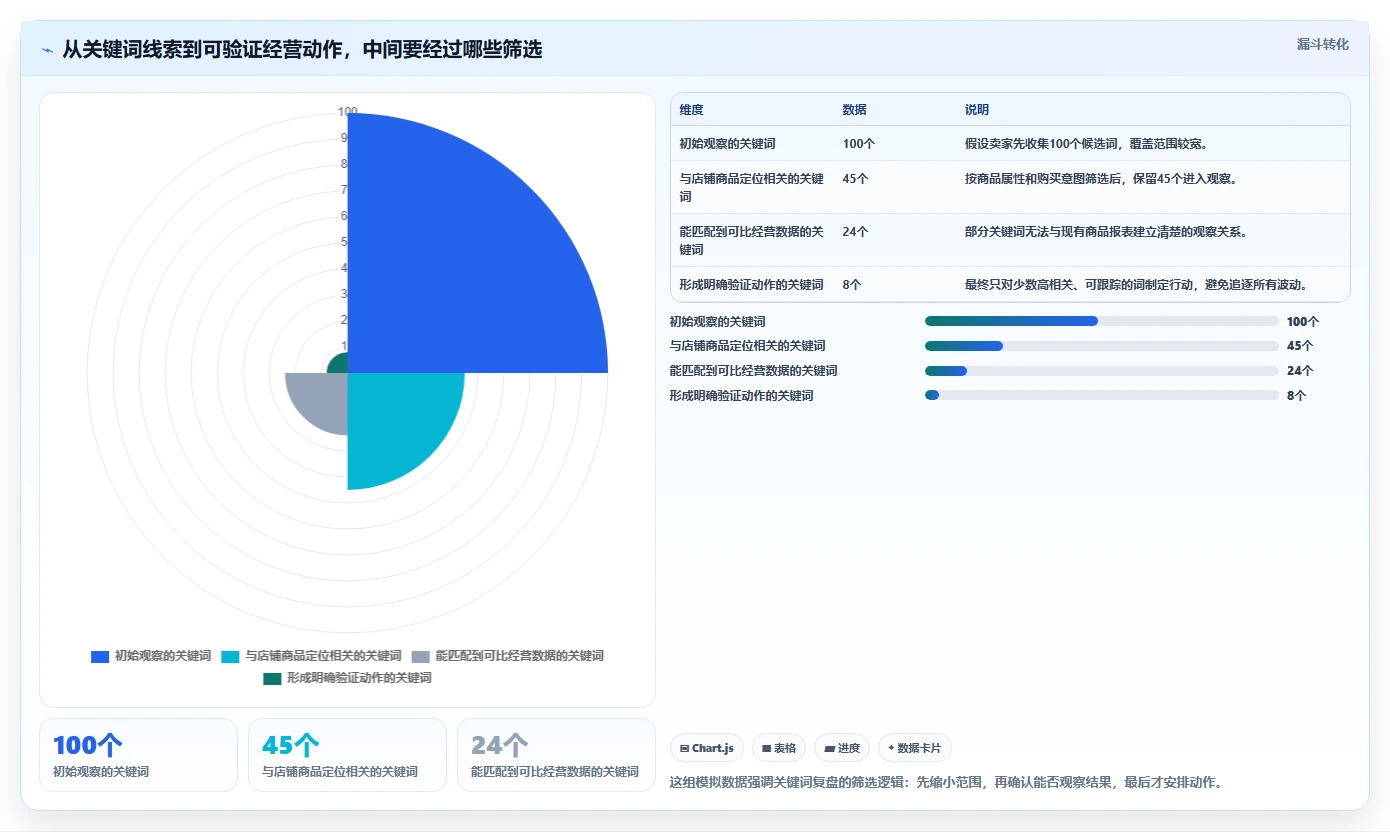Click the 说明 column header
The height and width of the screenshot is (832, 1390).
click(x=976, y=110)
